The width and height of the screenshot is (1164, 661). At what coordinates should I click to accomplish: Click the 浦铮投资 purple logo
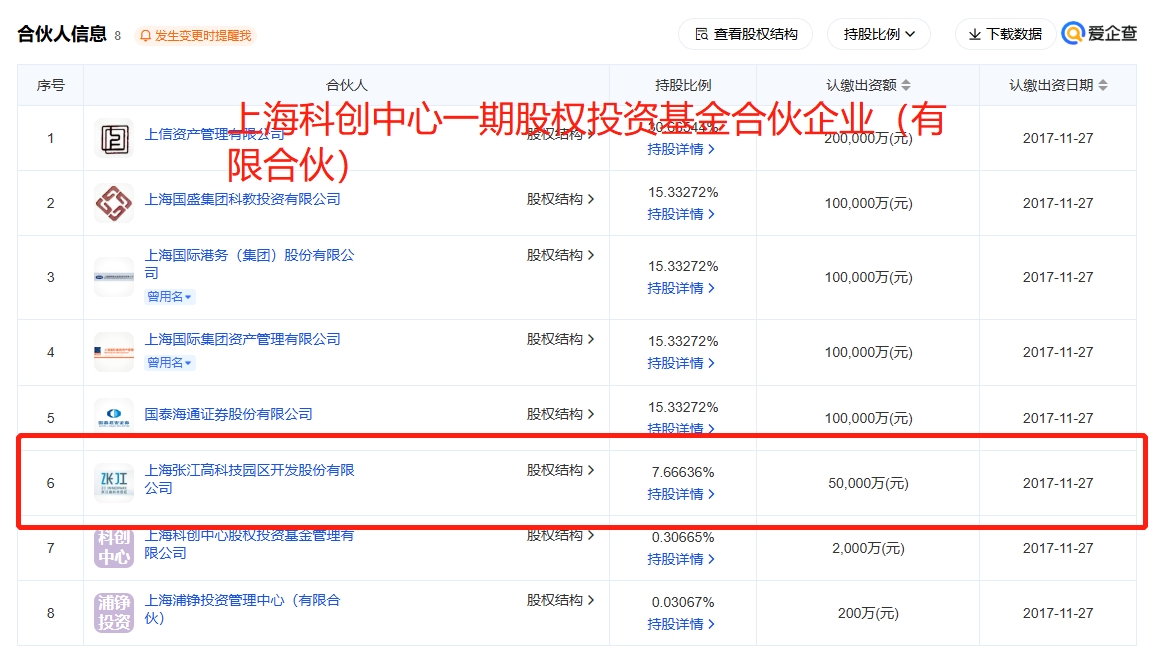coord(114,613)
